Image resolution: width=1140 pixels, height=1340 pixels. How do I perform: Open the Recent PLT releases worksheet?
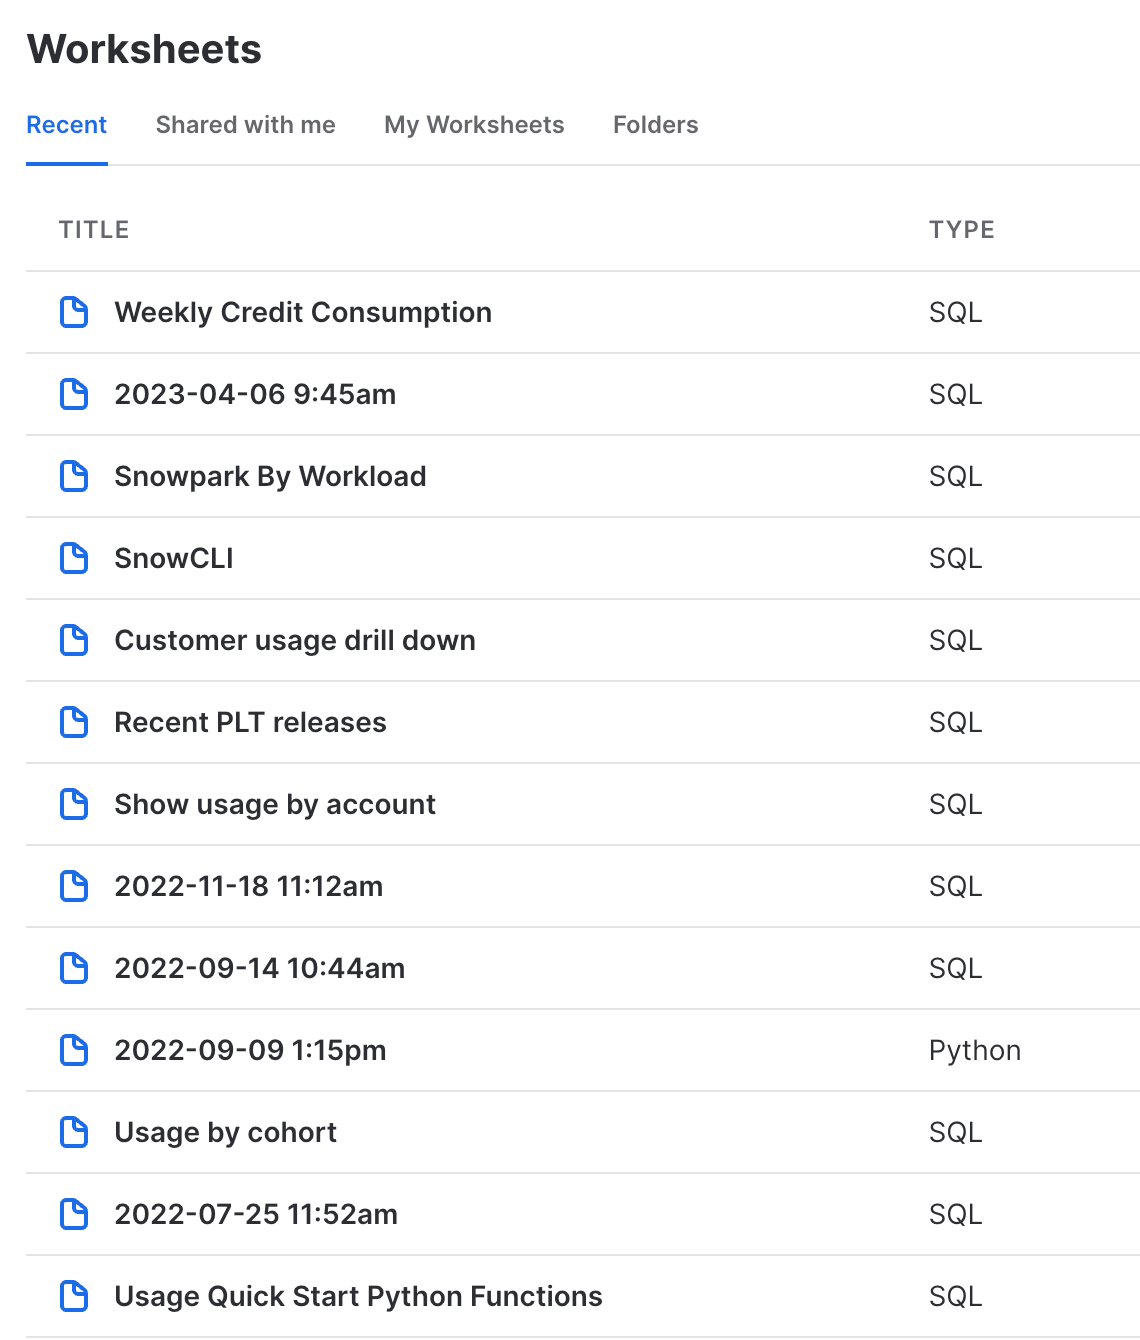click(x=251, y=722)
